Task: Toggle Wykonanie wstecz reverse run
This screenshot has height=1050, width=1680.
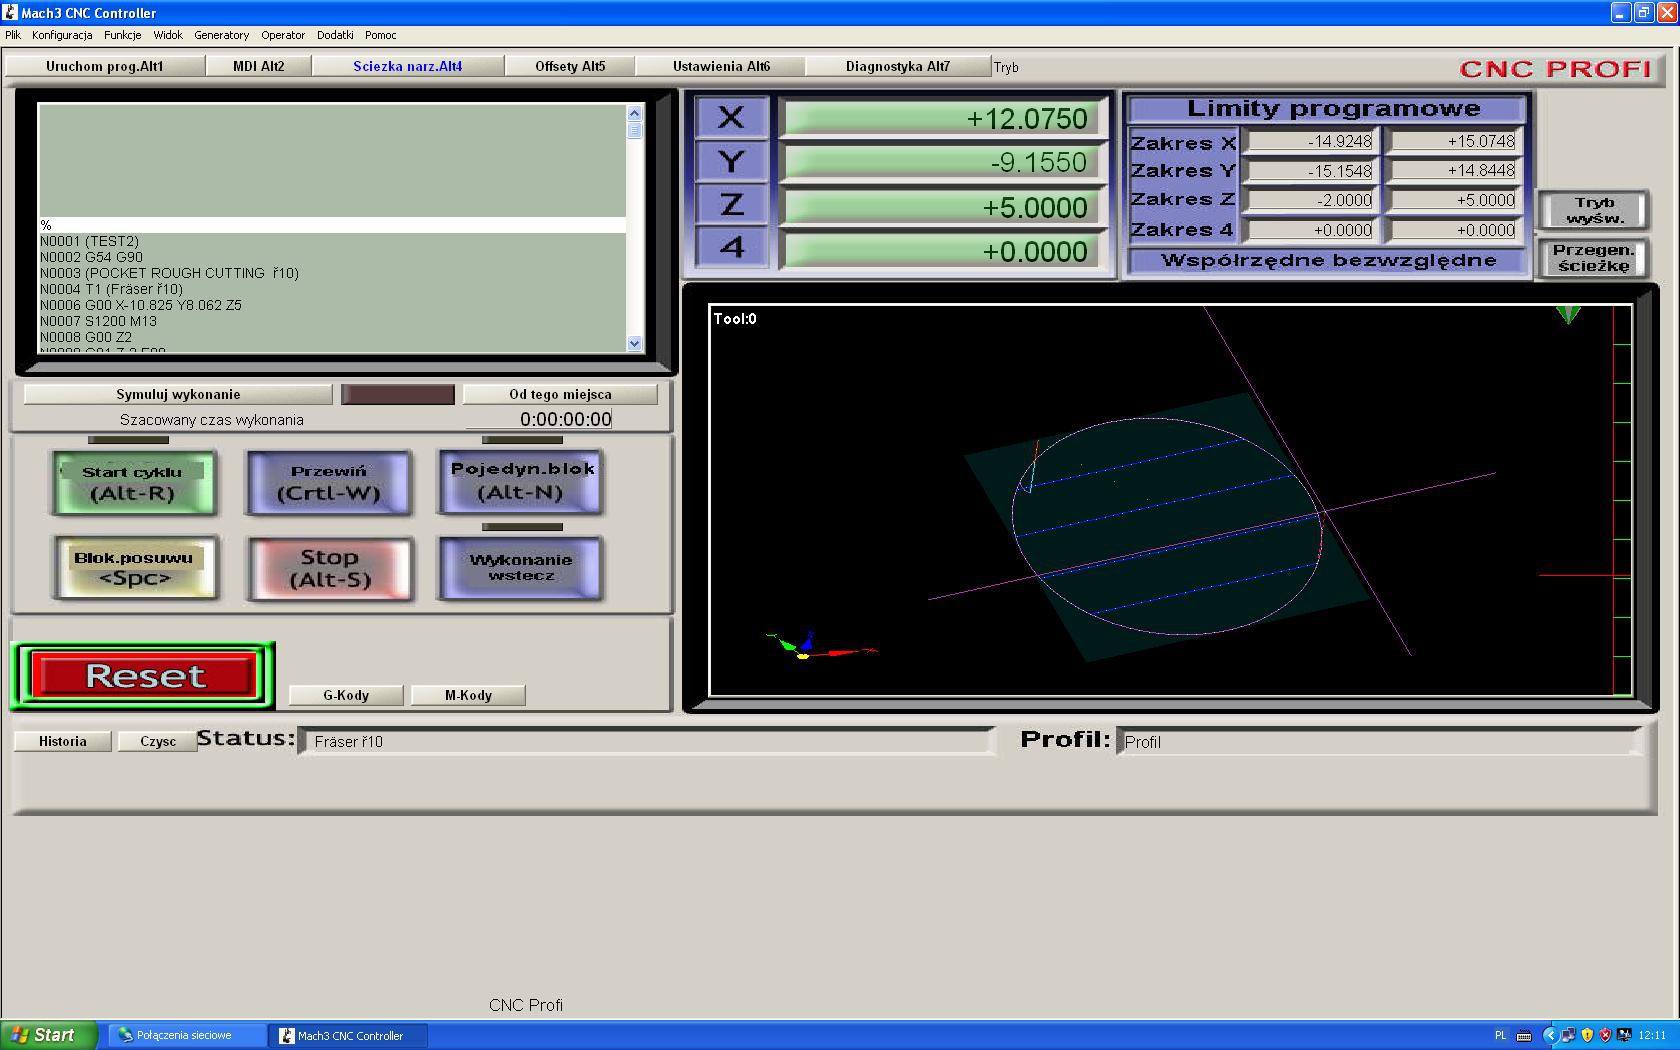Action: click(520, 568)
